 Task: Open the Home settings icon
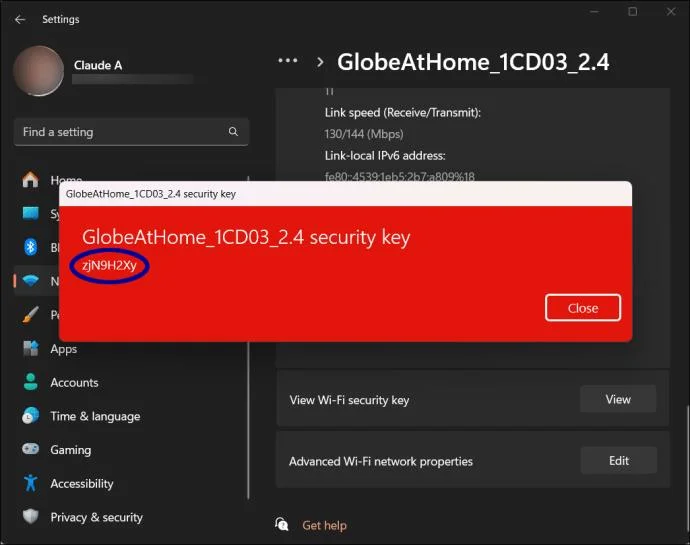30,180
